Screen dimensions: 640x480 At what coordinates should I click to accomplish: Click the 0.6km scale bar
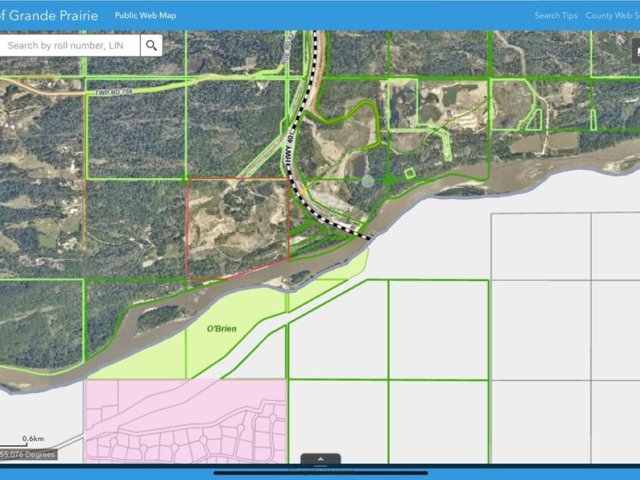[33, 439]
